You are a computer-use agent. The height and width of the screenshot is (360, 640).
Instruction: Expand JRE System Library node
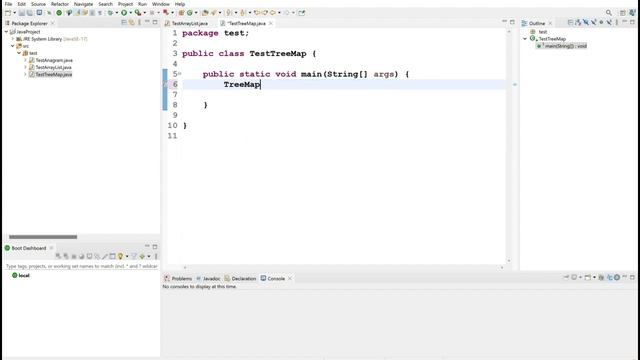coord(13,39)
